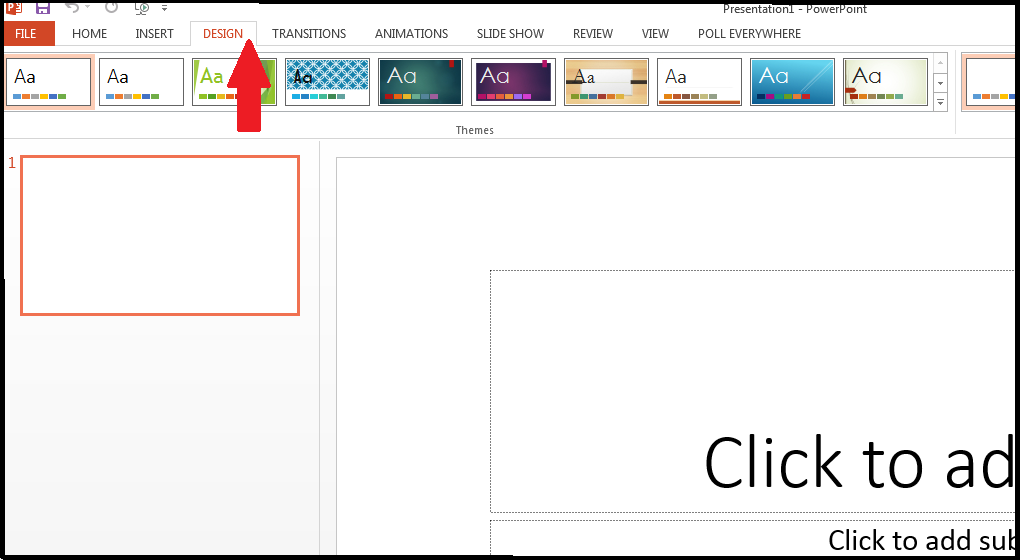Click the PowerPoint application logo icon
Image resolution: width=1020 pixels, height=560 pixels.
[13, 7]
